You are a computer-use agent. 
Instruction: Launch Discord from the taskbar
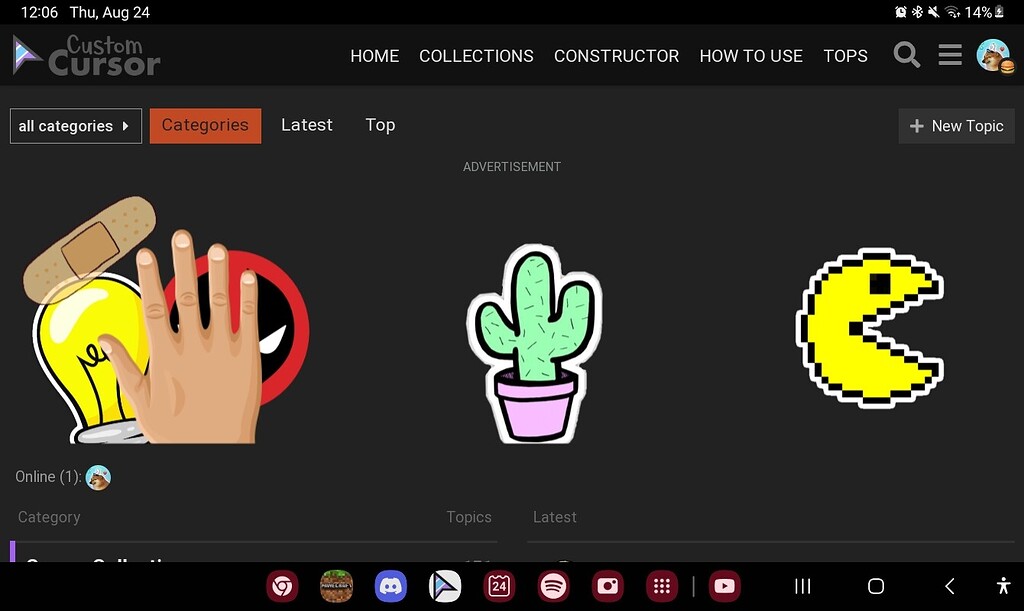tap(391, 586)
